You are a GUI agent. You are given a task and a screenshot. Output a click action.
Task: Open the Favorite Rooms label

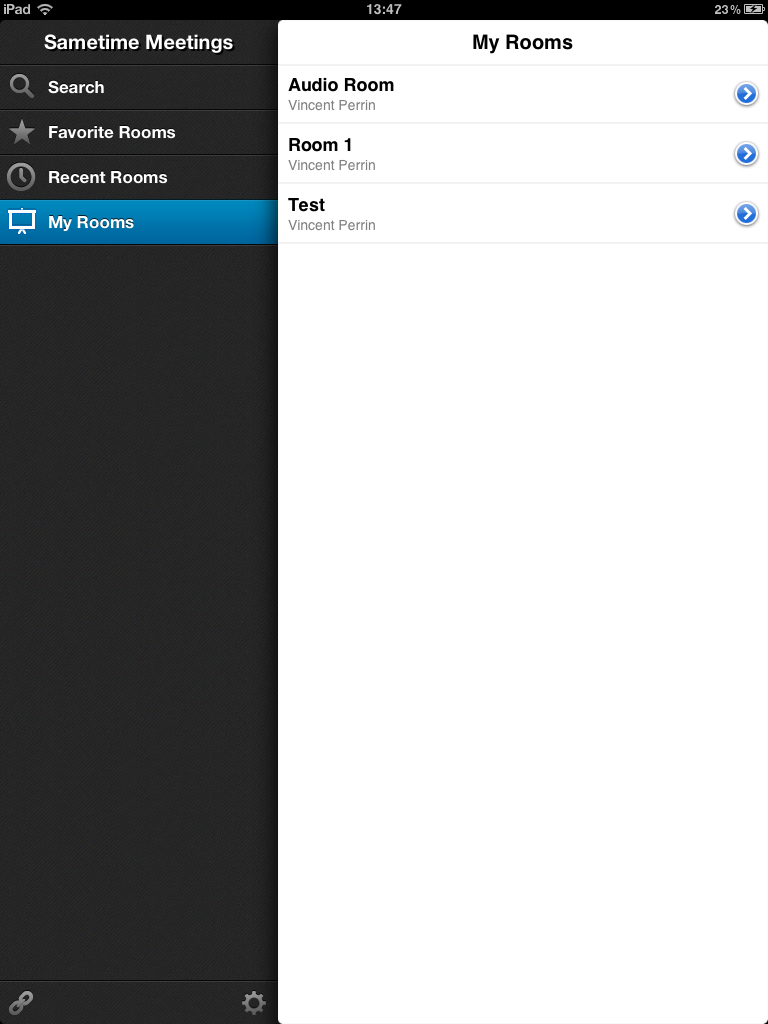[x=112, y=132]
